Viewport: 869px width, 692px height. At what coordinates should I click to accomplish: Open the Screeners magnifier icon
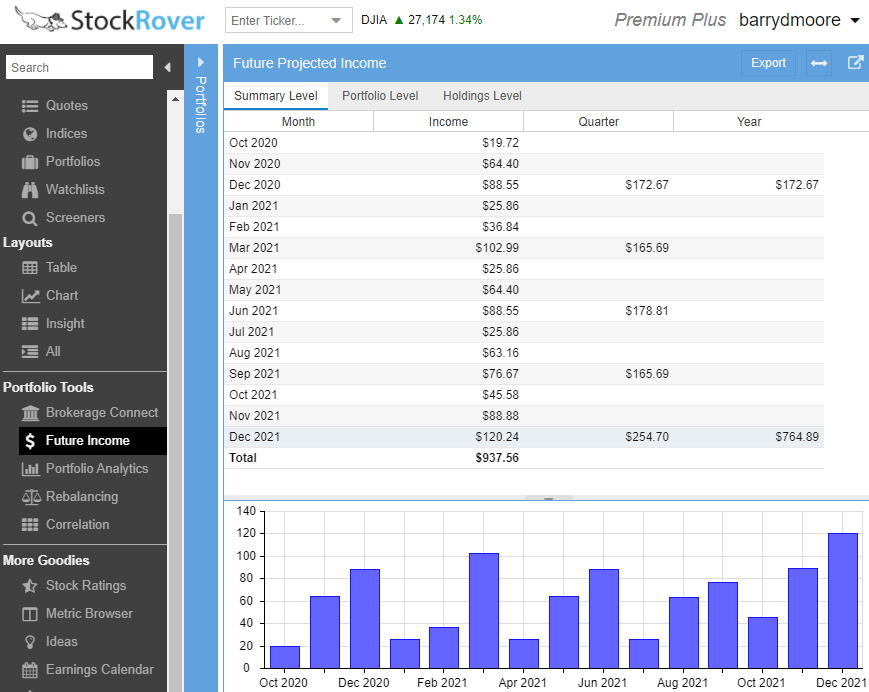tap(27, 217)
